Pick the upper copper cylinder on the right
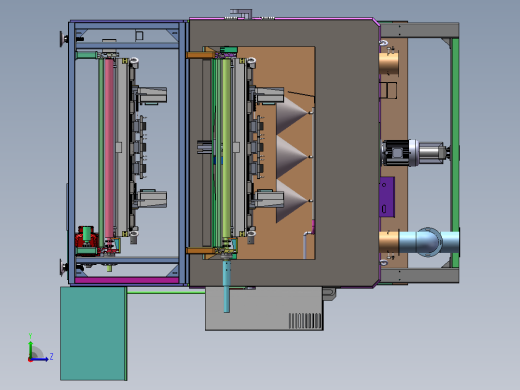The width and height of the screenshot is (520, 390). click(389, 64)
